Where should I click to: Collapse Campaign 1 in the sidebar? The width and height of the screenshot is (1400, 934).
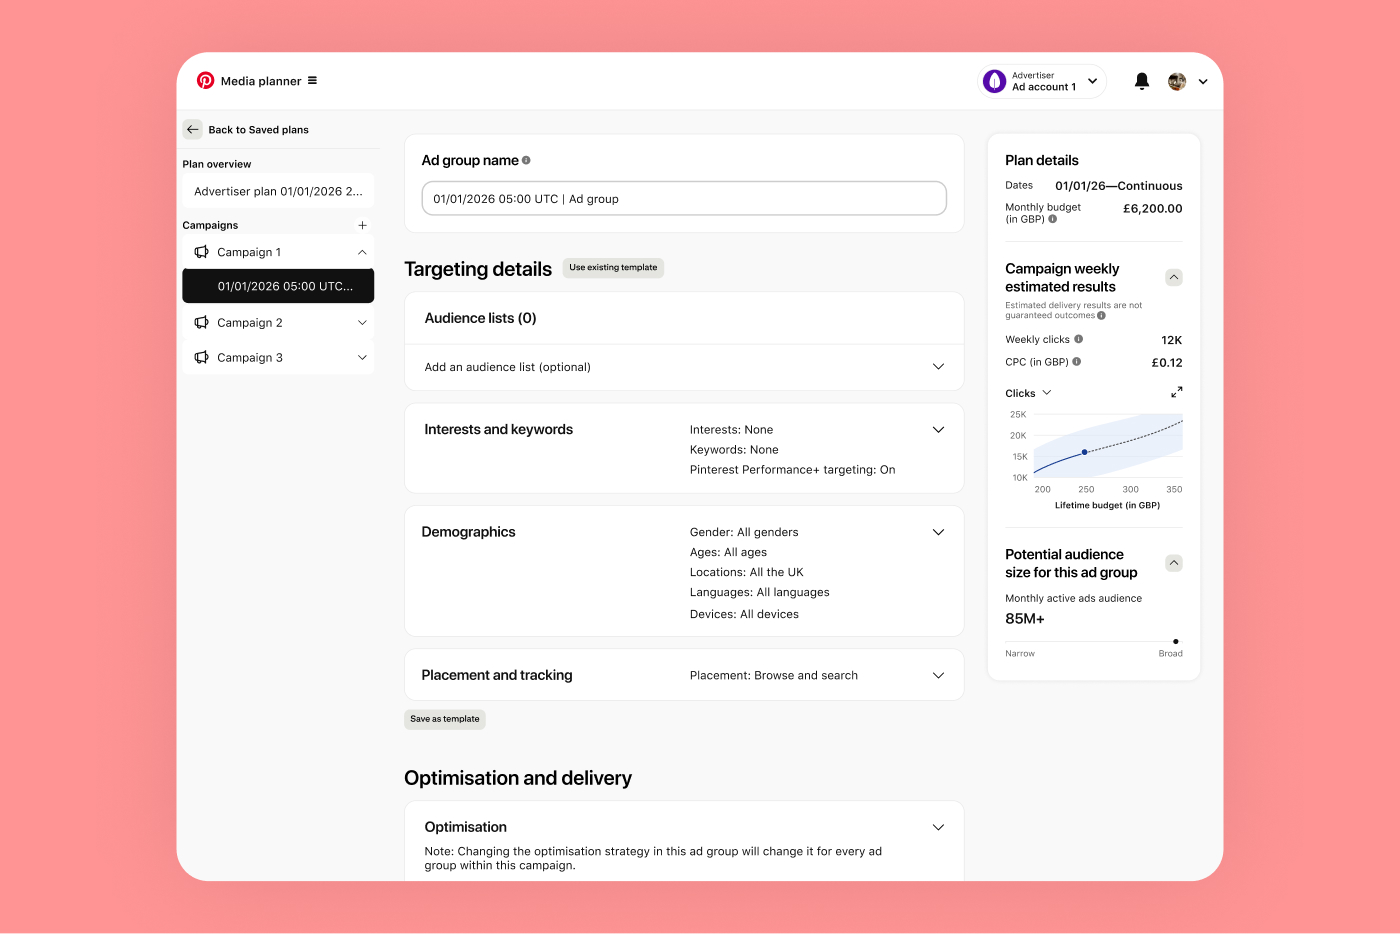(x=362, y=251)
